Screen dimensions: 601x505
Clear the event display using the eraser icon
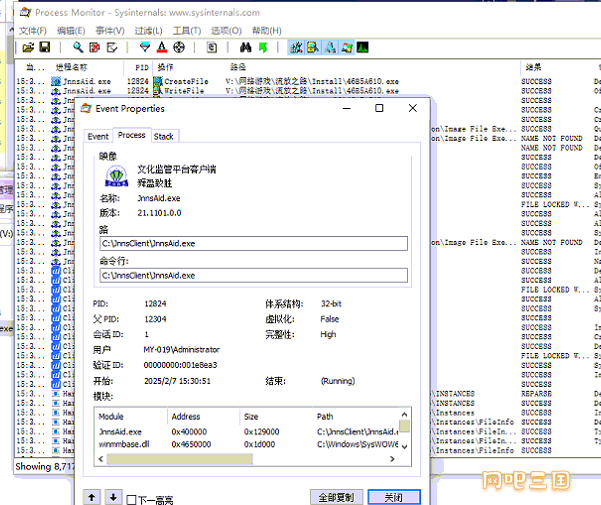click(x=112, y=48)
